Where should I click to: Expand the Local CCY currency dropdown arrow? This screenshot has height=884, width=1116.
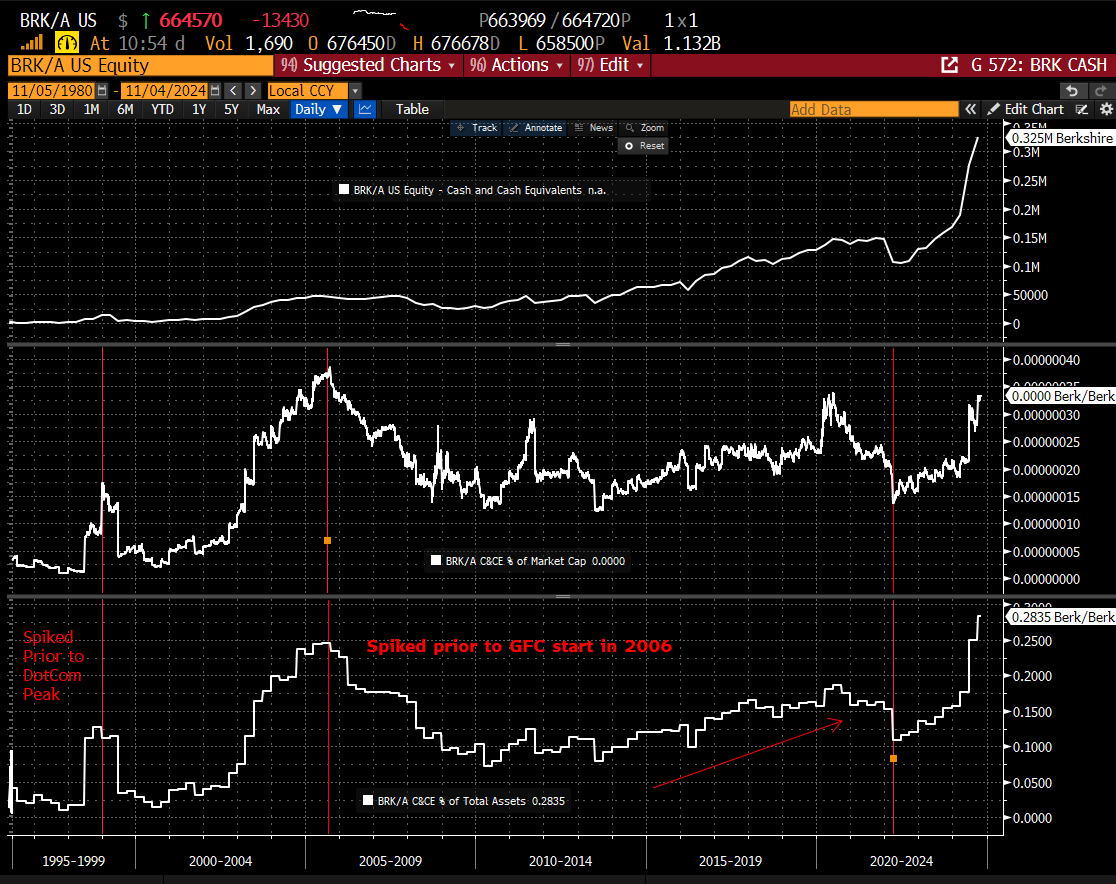pyautogui.click(x=355, y=91)
